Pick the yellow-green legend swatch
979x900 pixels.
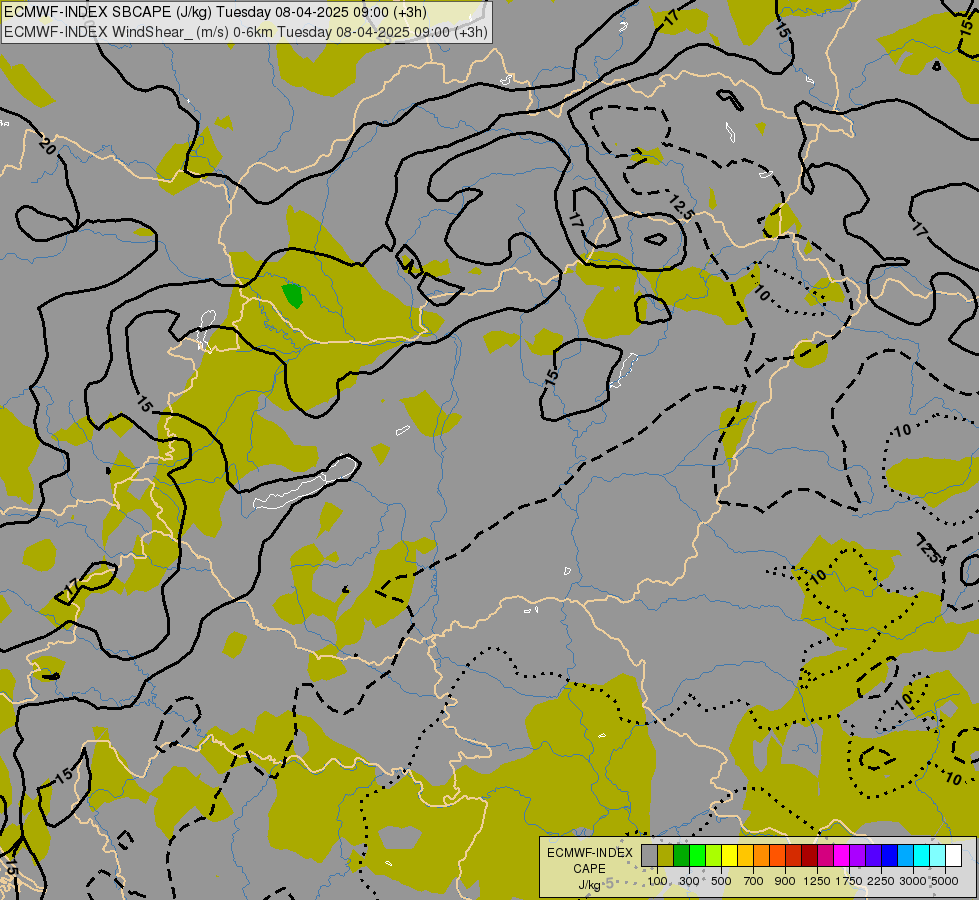713,856
